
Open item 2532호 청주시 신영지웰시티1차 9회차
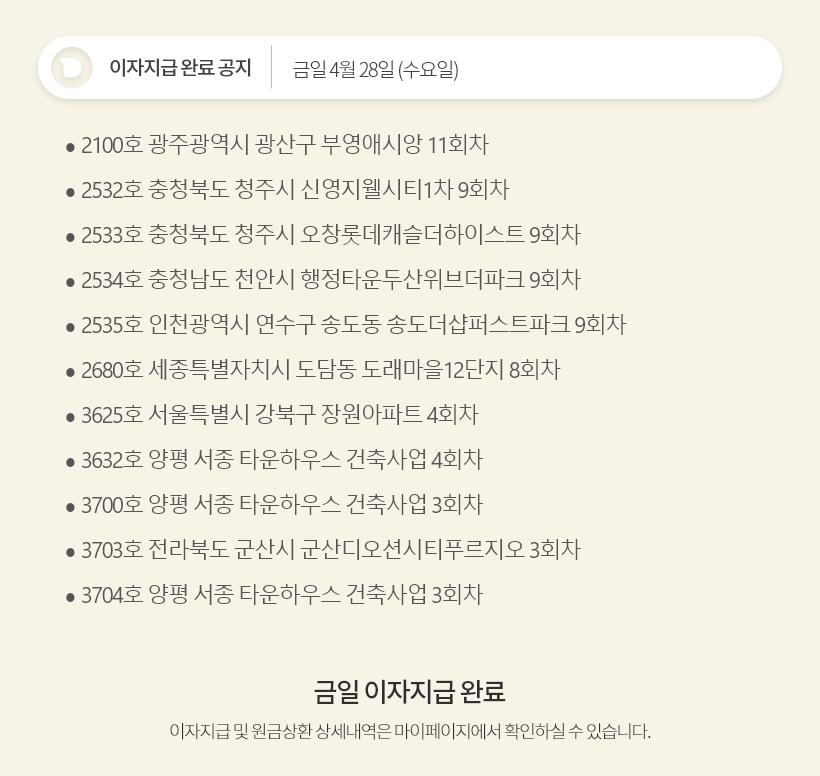295,190
